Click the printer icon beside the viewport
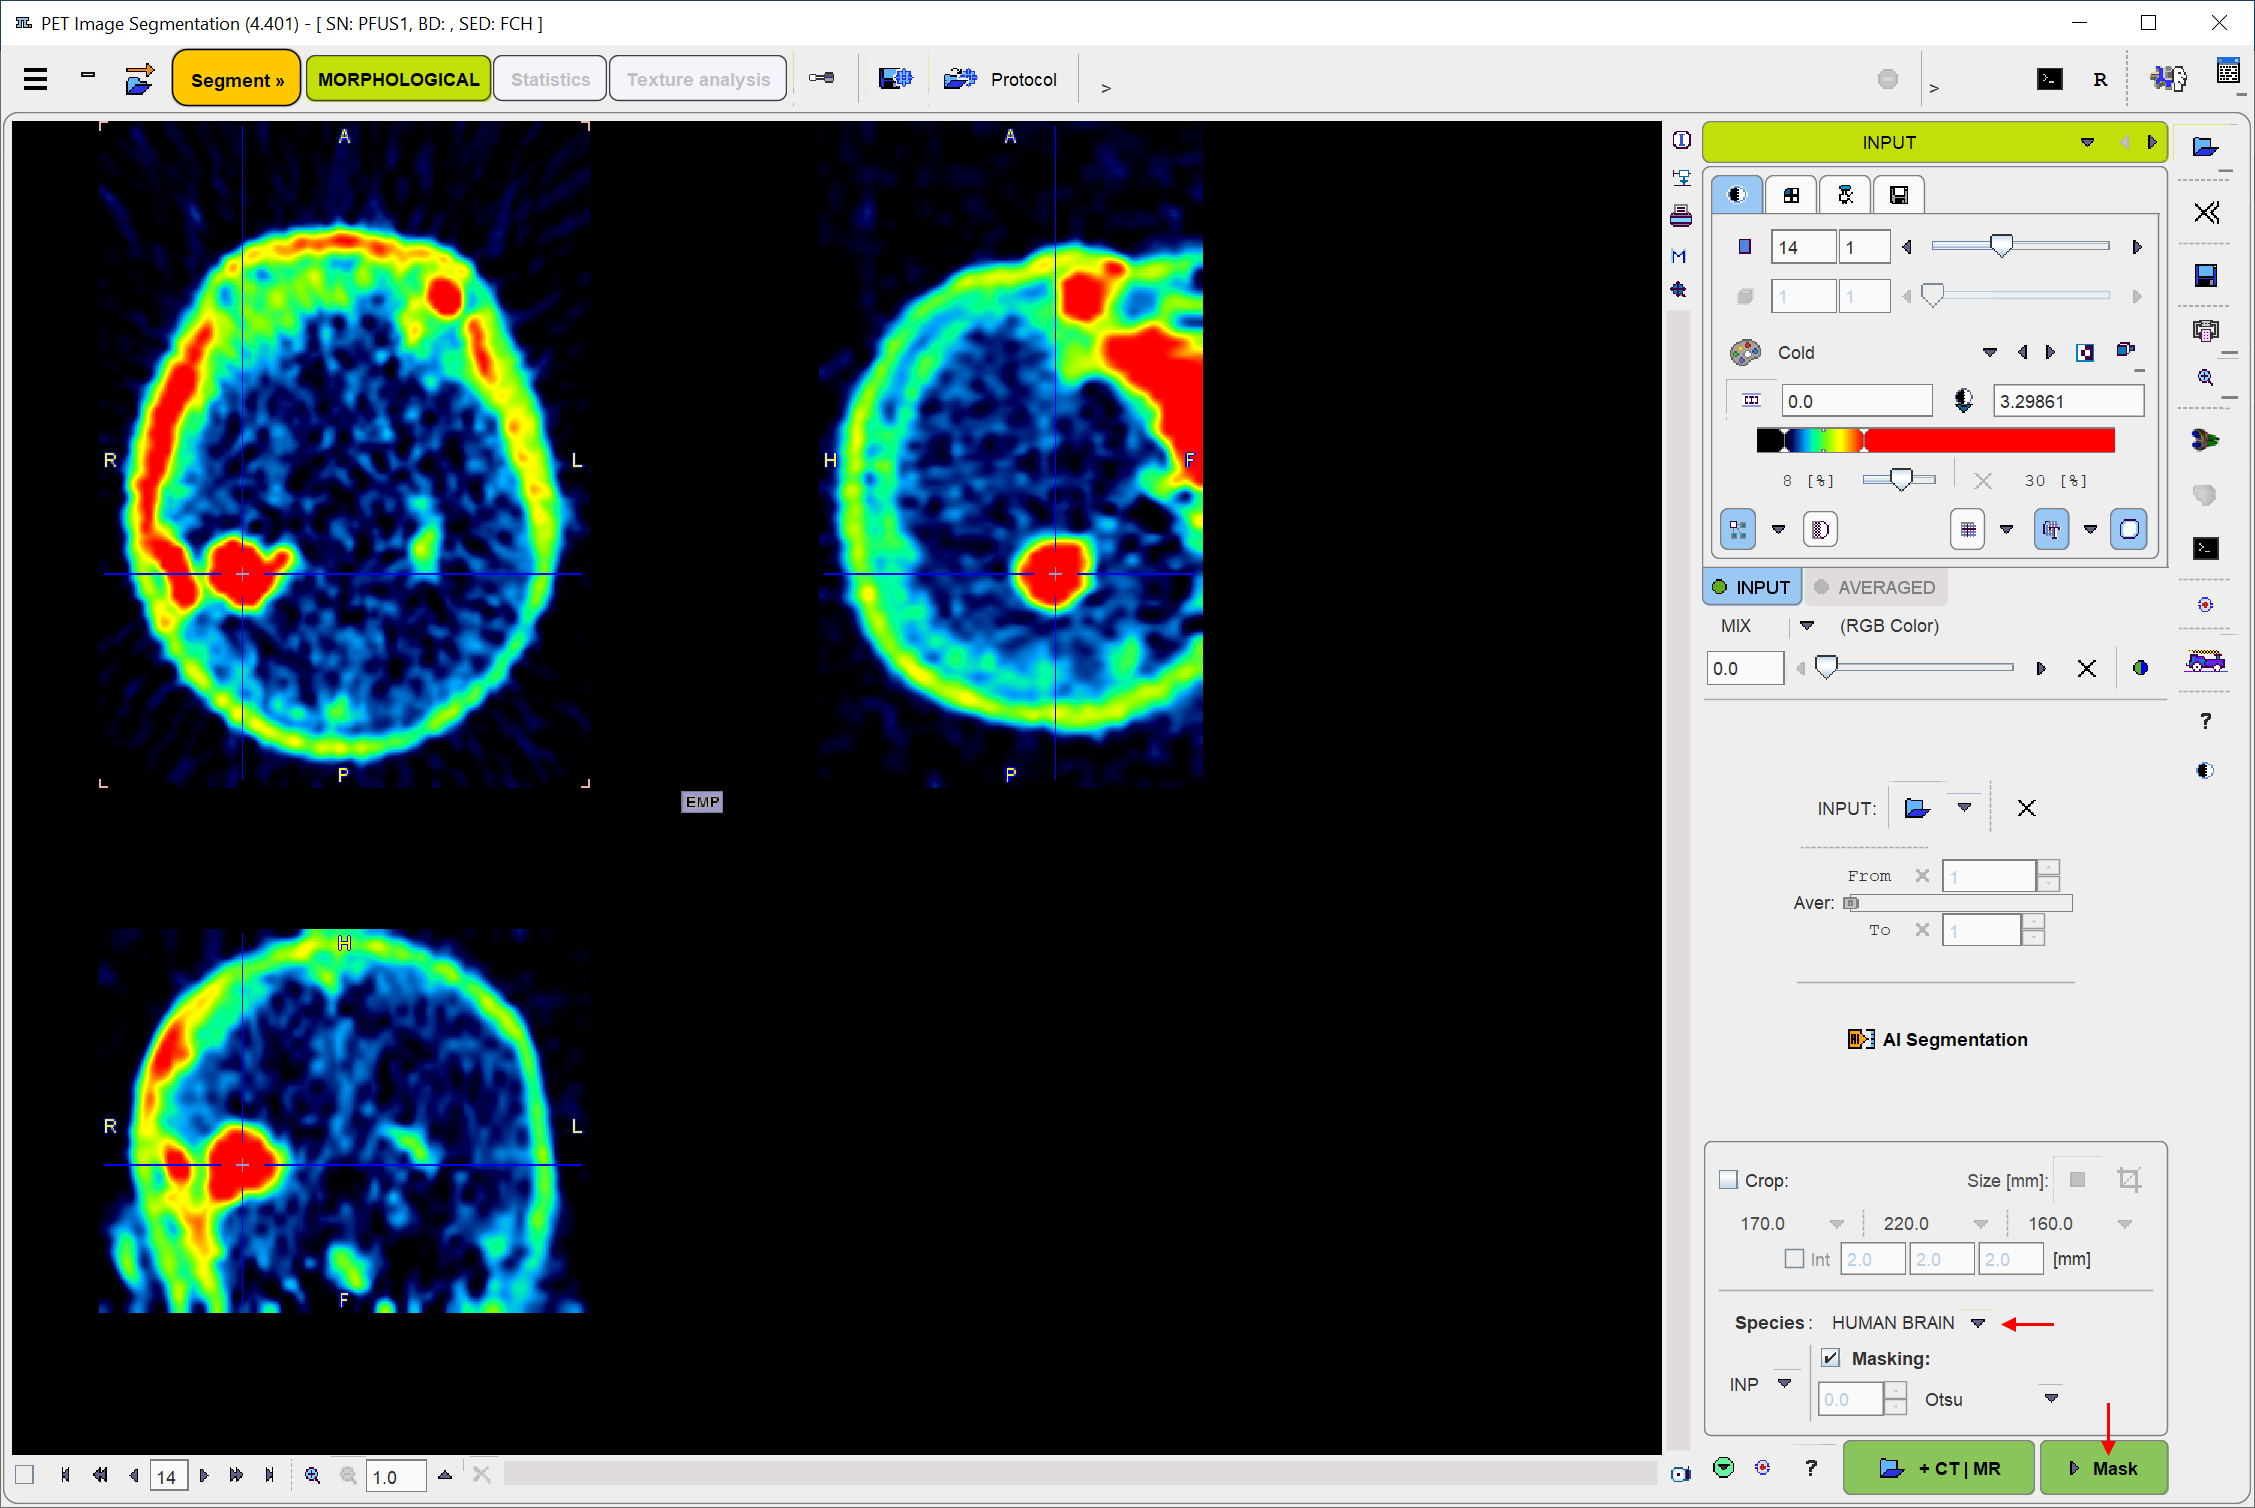2255x1508 pixels. coord(1680,216)
